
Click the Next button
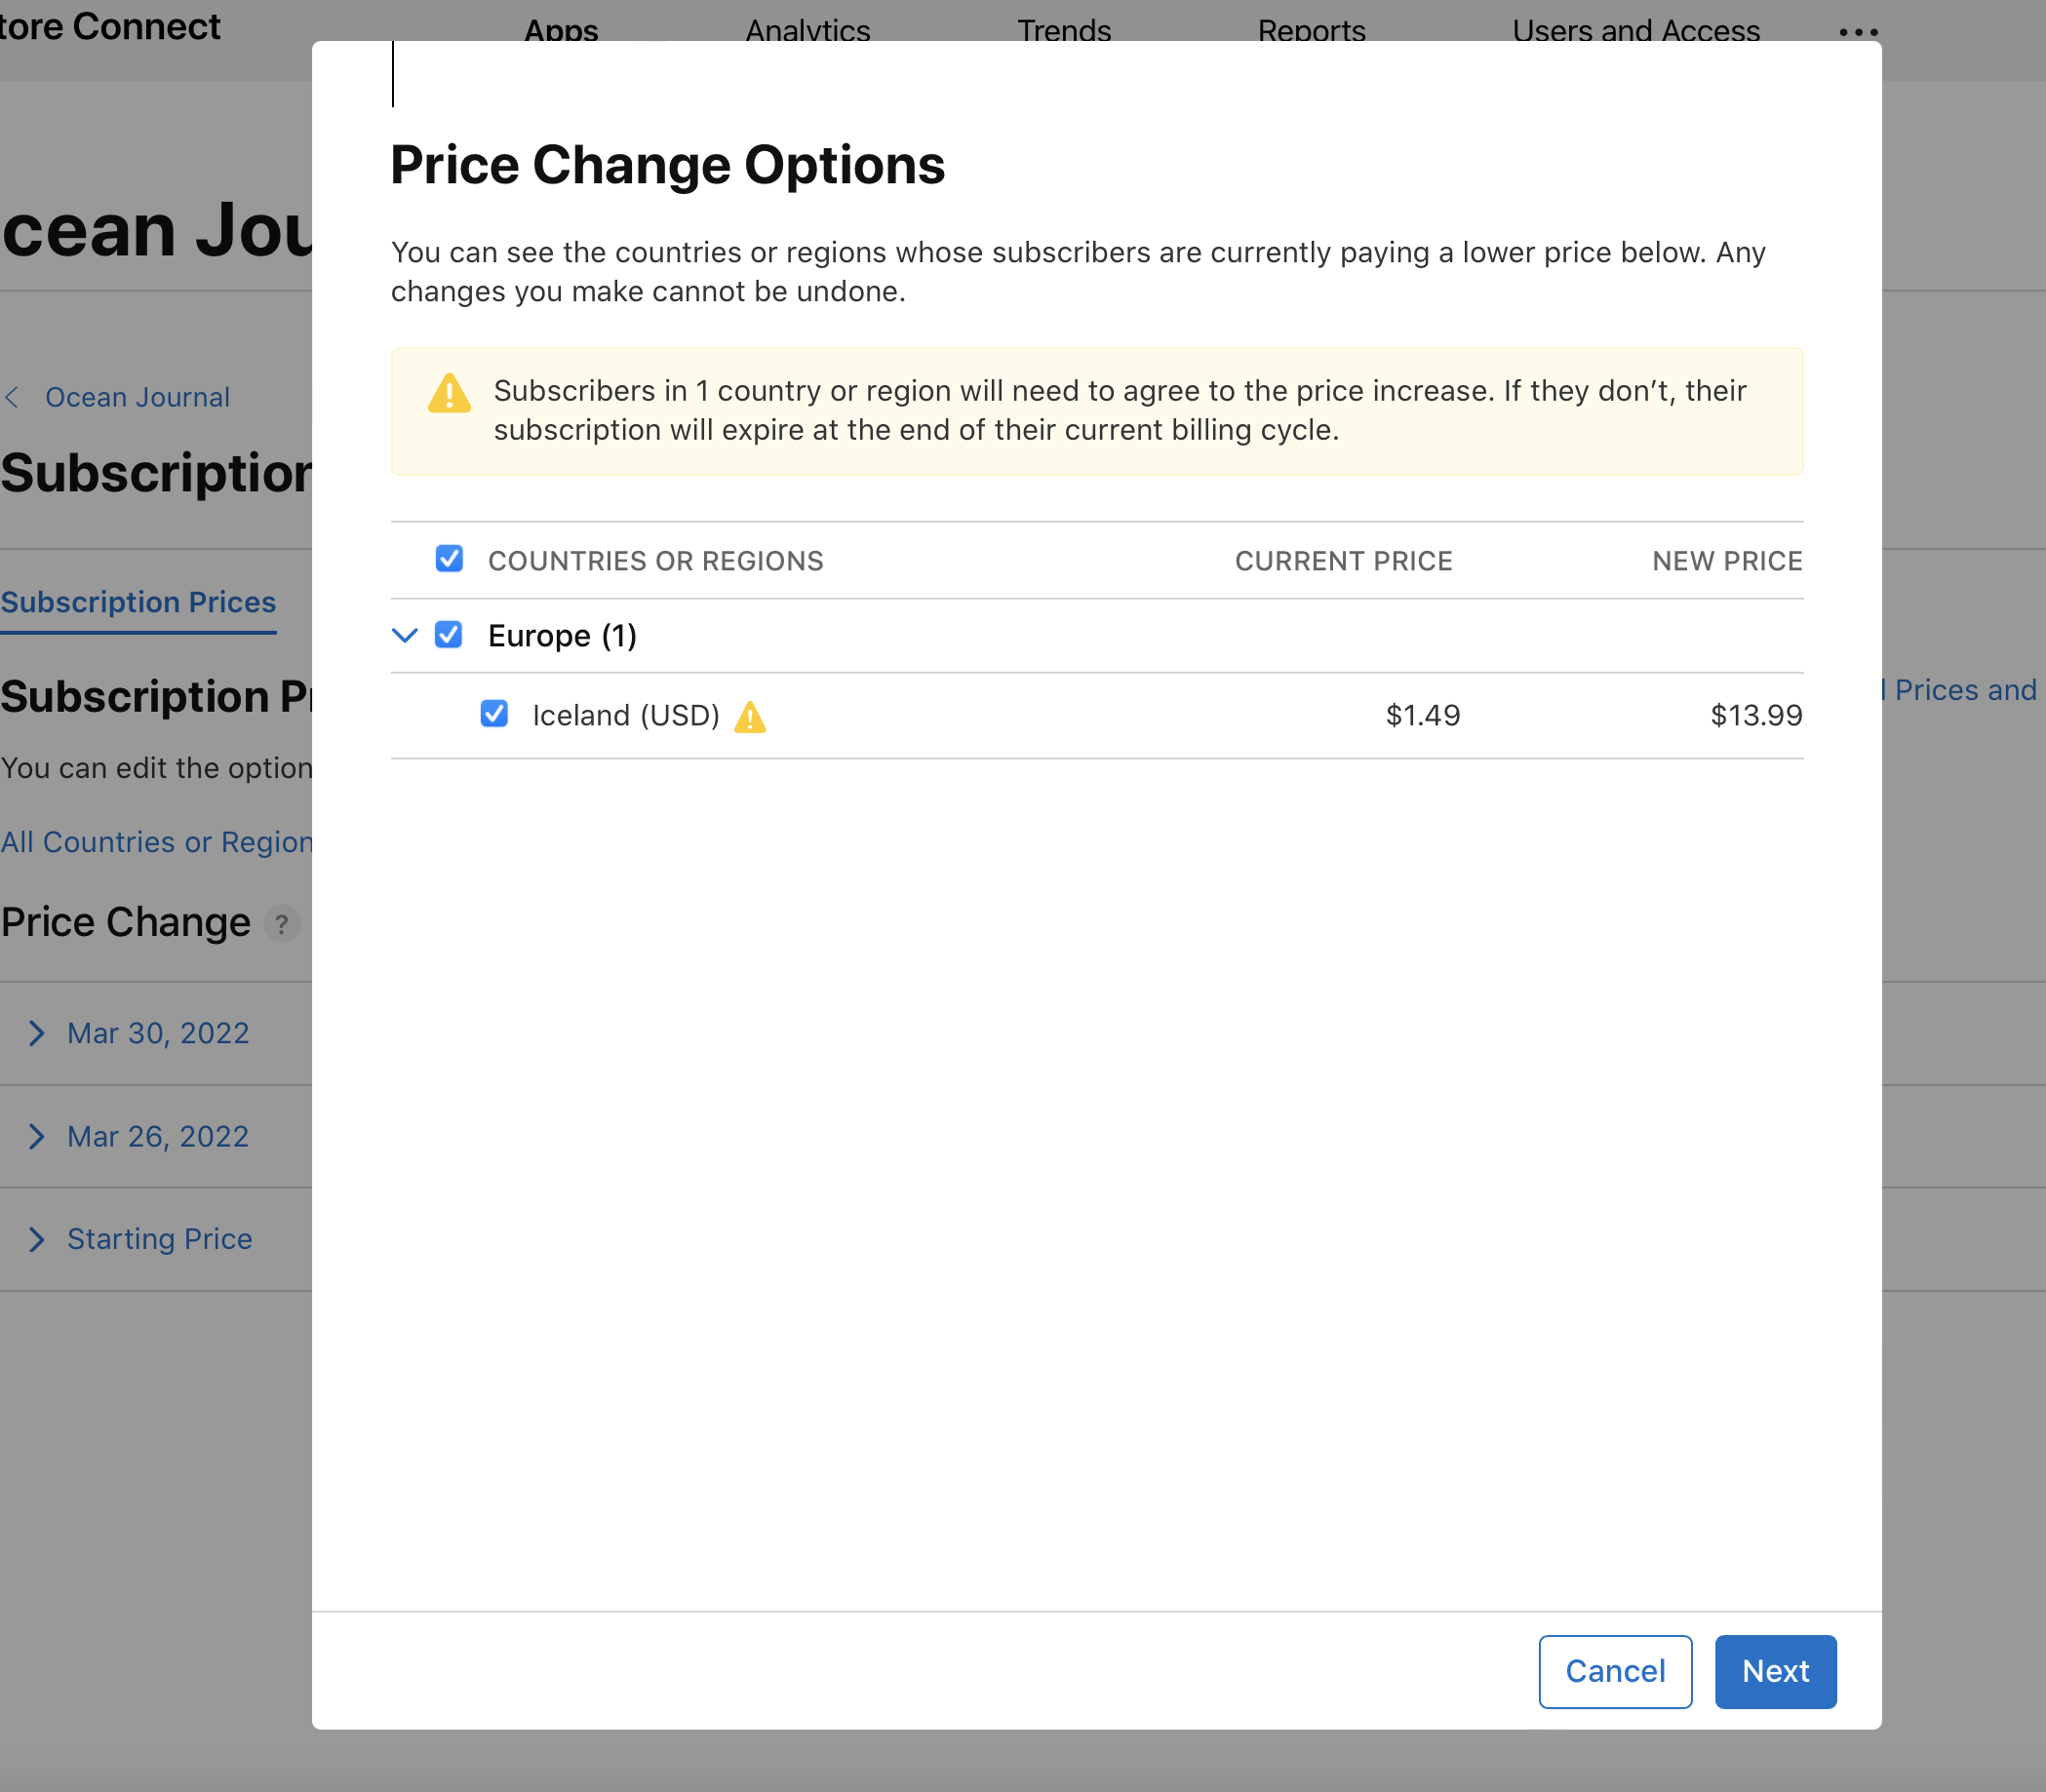coord(1774,1671)
